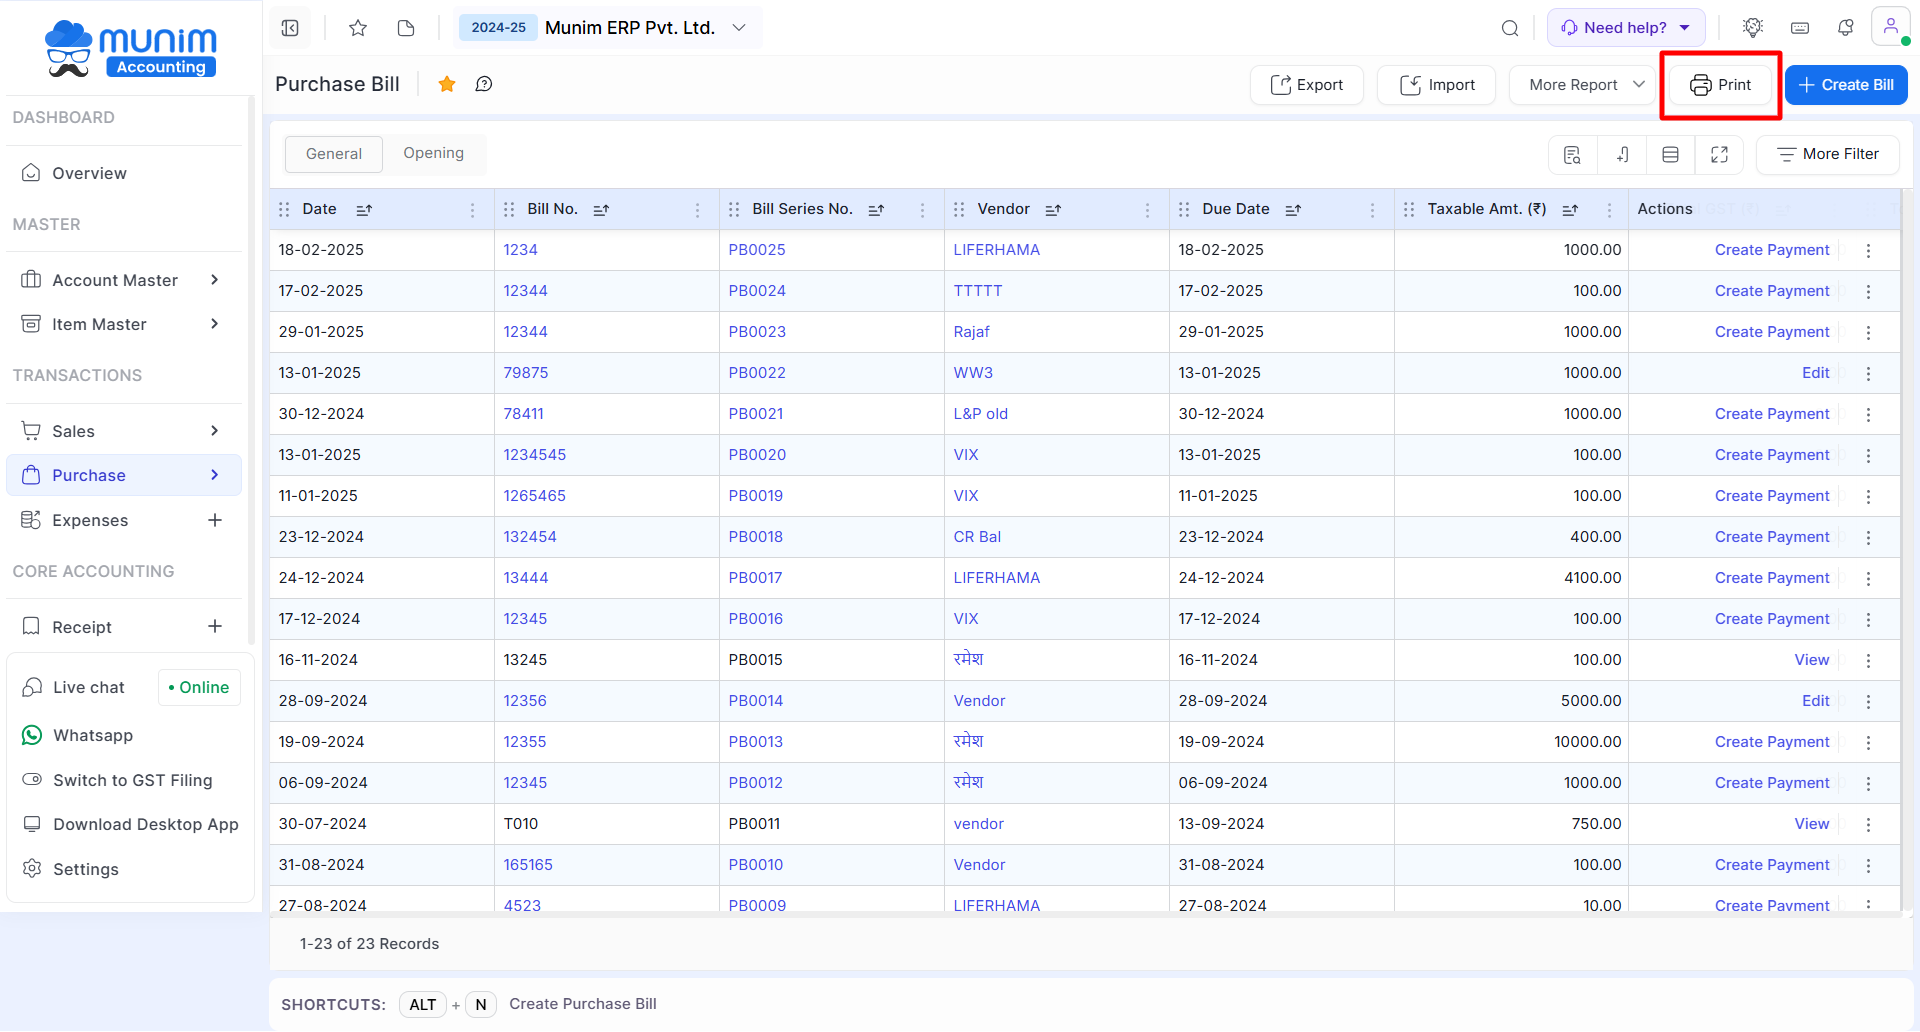Open vendor Rajaf link
Viewport: 1920px width, 1032px height.
pyautogui.click(x=971, y=332)
